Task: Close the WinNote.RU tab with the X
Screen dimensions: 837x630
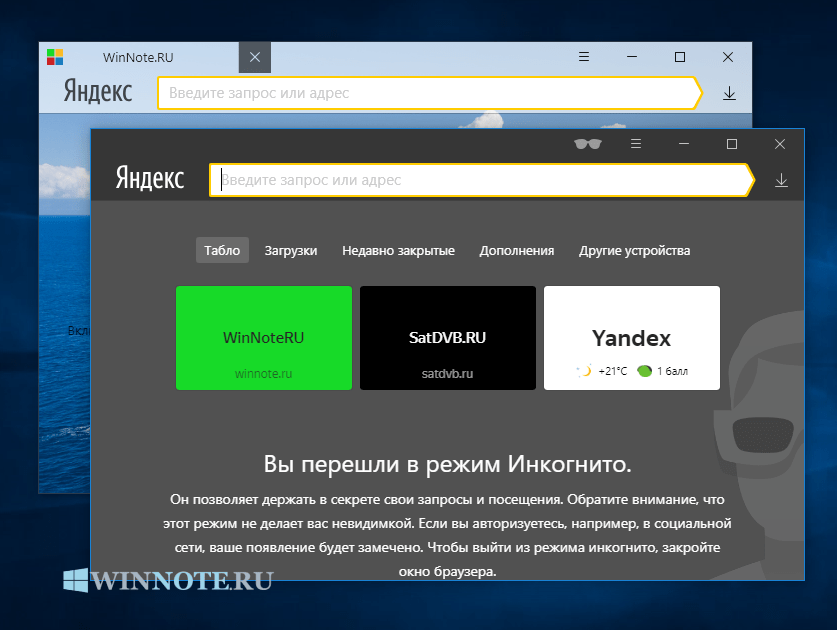Action: [255, 57]
